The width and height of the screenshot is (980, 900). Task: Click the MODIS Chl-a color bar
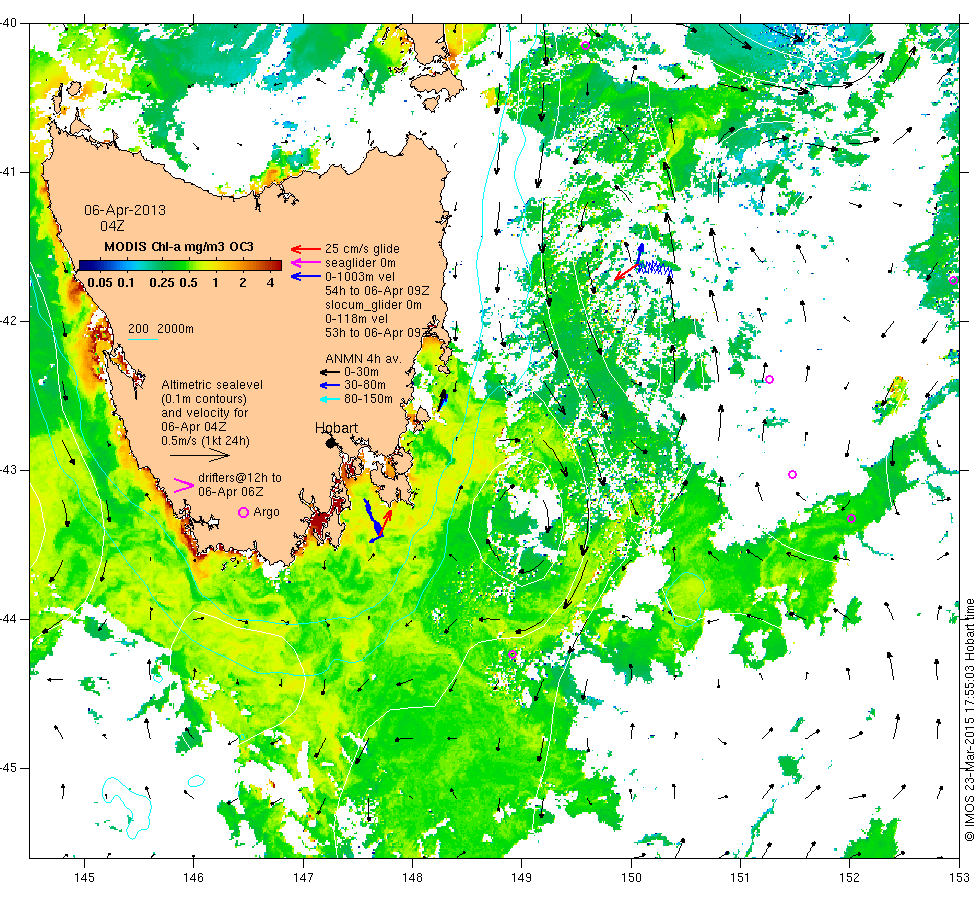click(x=180, y=265)
